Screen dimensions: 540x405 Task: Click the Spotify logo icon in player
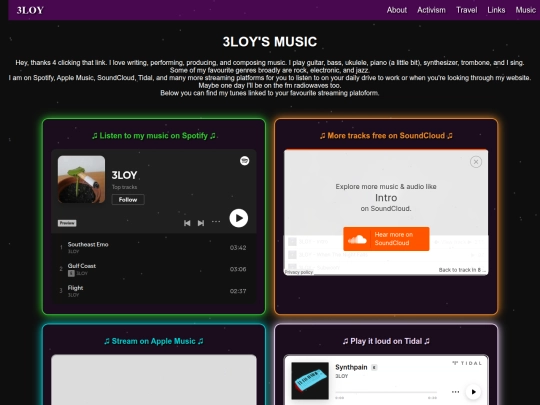pyautogui.click(x=245, y=160)
